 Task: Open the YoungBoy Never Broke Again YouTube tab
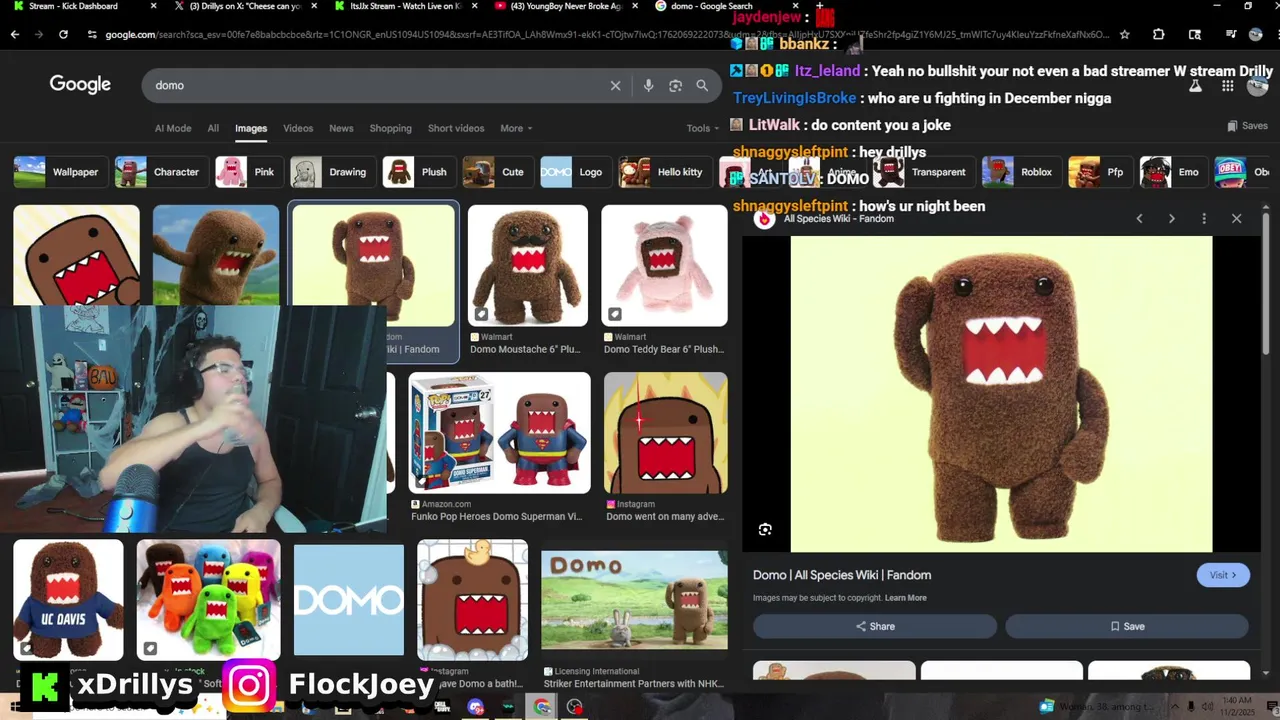565,6
